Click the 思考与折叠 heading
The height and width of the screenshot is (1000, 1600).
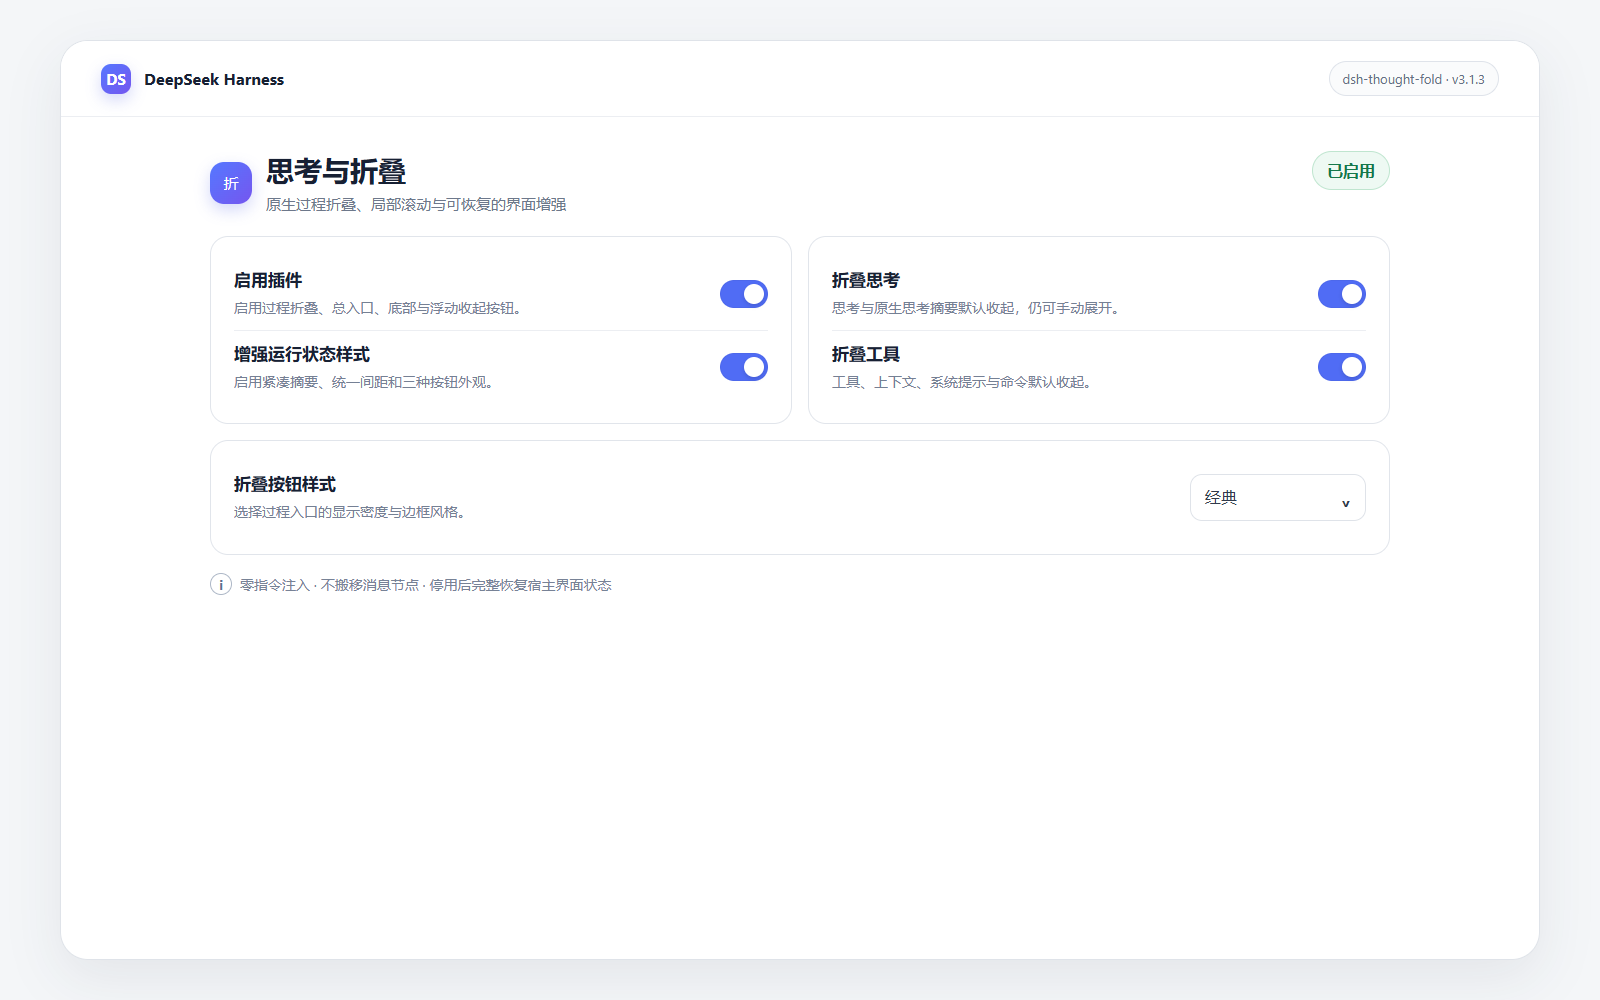336,172
